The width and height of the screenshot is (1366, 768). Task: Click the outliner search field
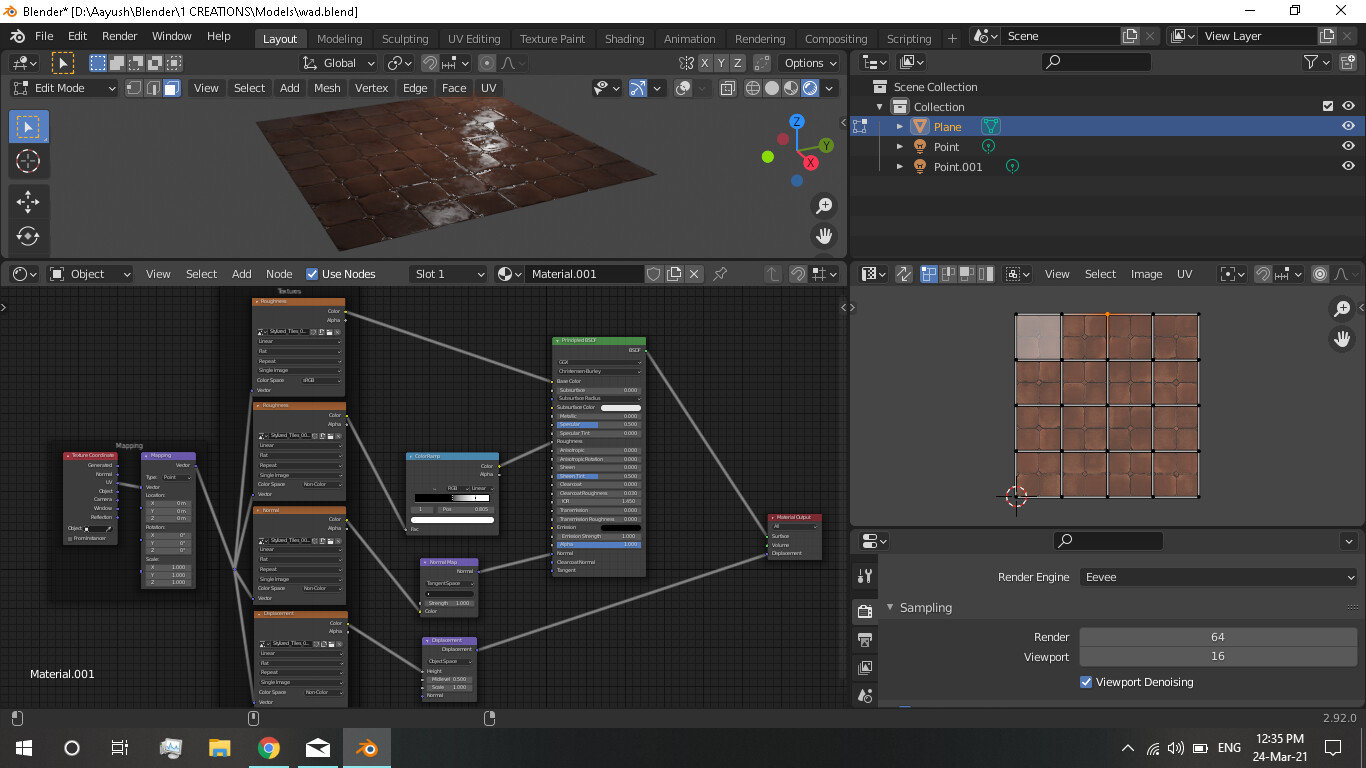[x=1096, y=62]
